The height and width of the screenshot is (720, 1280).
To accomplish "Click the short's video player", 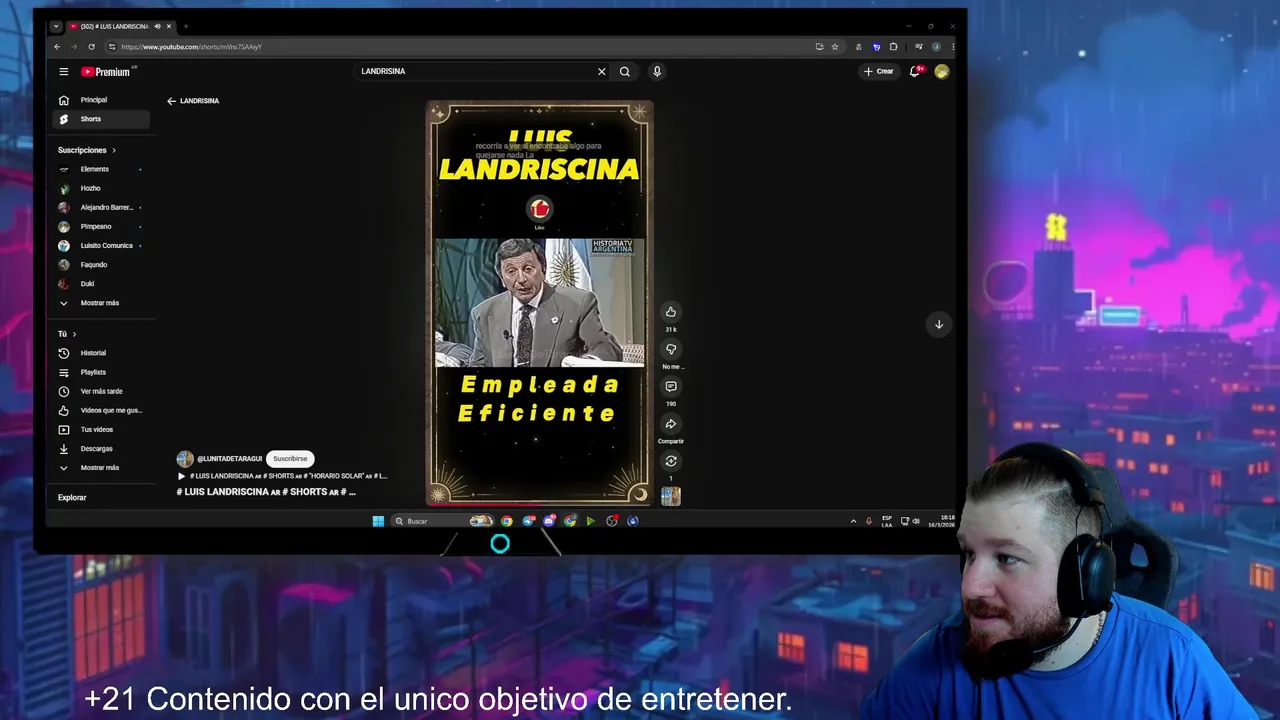I will (540, 303).
